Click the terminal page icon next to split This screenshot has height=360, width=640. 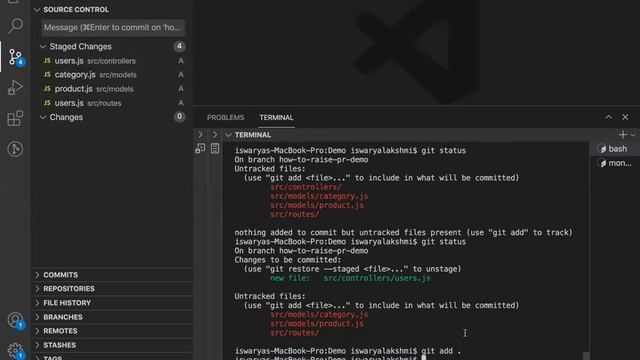tap(215, 149)
